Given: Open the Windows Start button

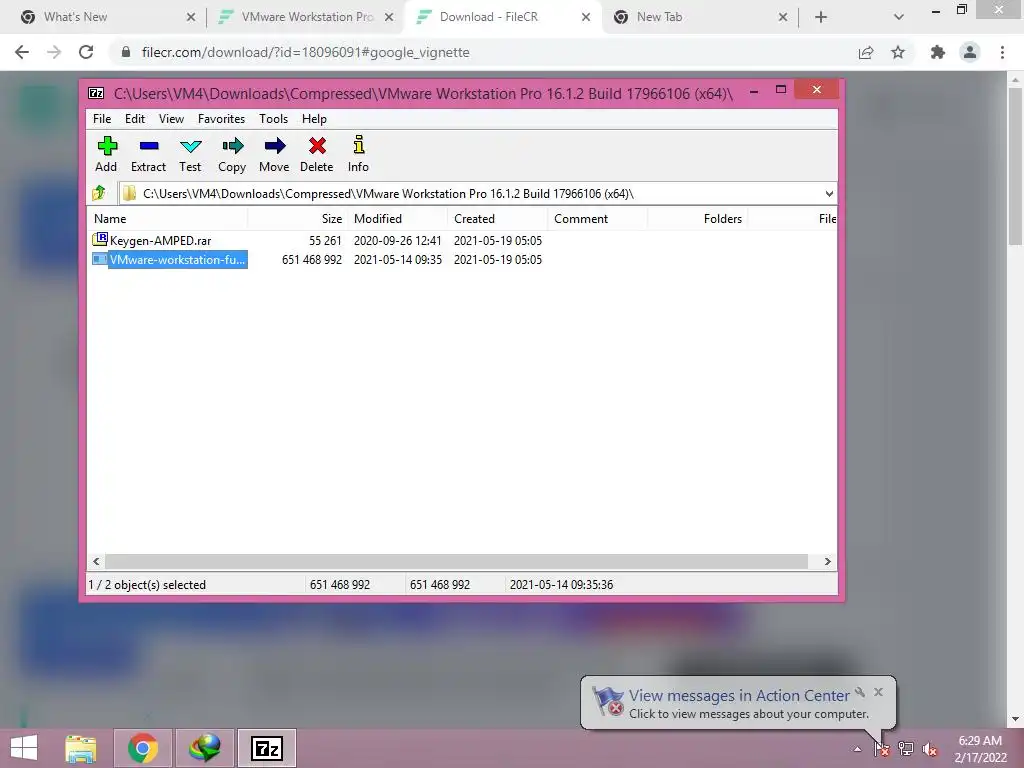Looking at the screenshot, I should pos(24,748).
